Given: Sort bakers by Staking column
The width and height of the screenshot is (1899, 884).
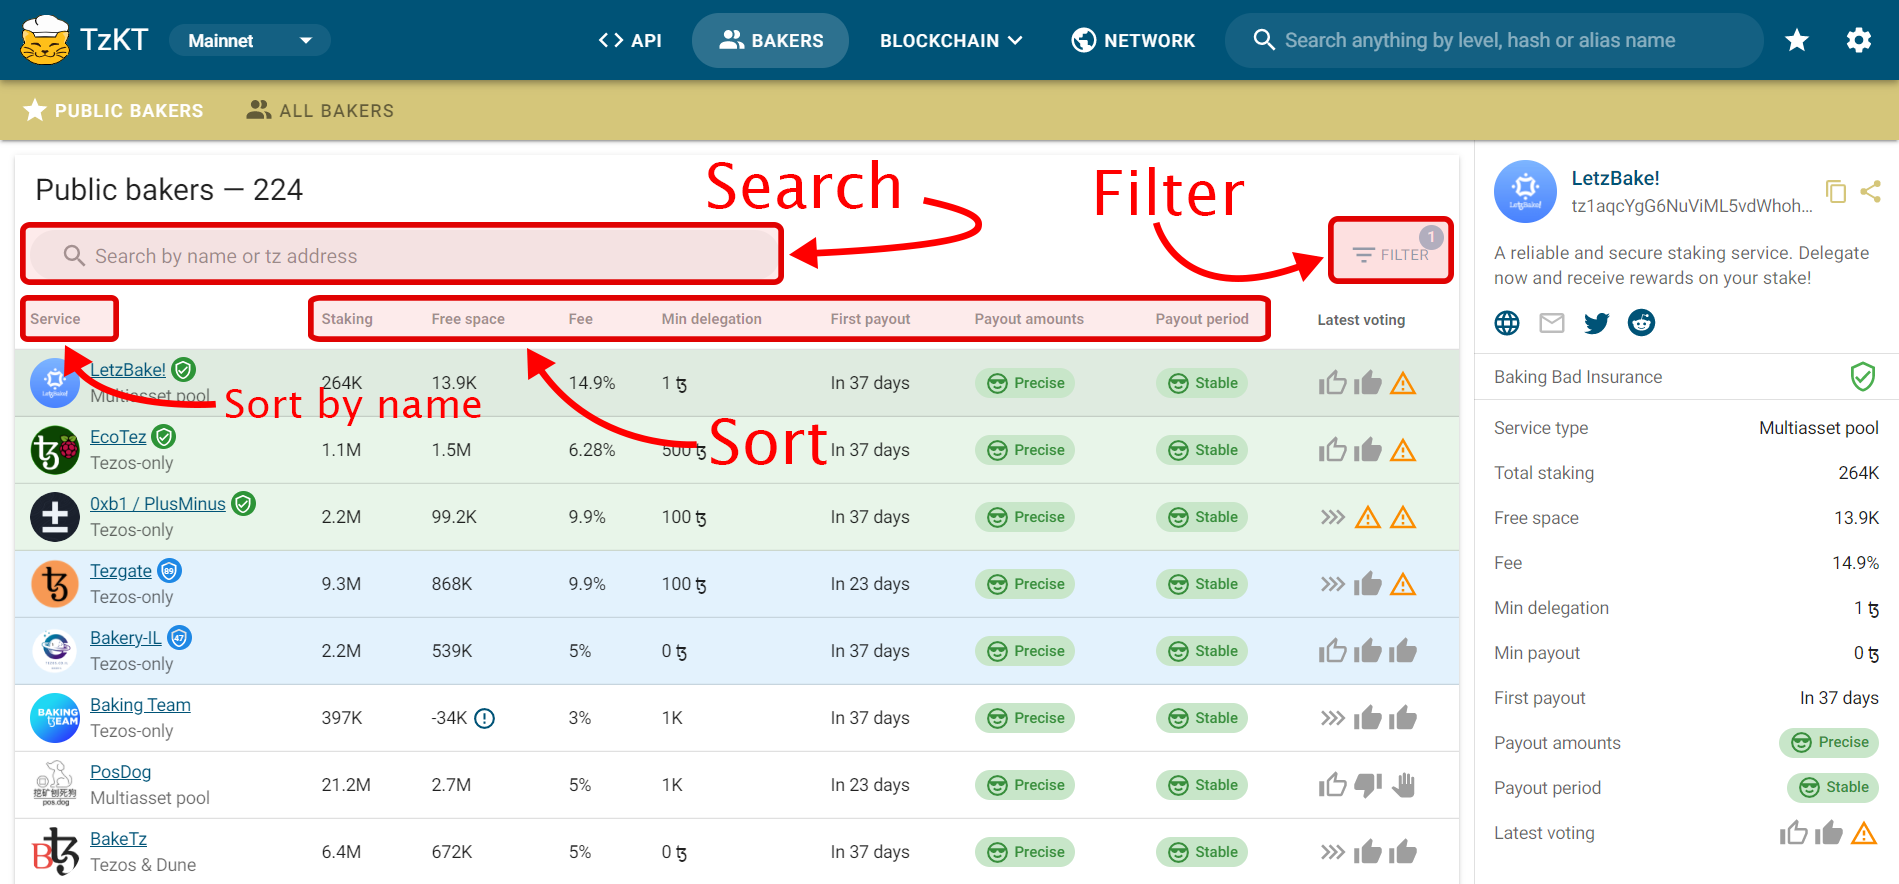Looking at the screenshot, I should tap(347, 319).
